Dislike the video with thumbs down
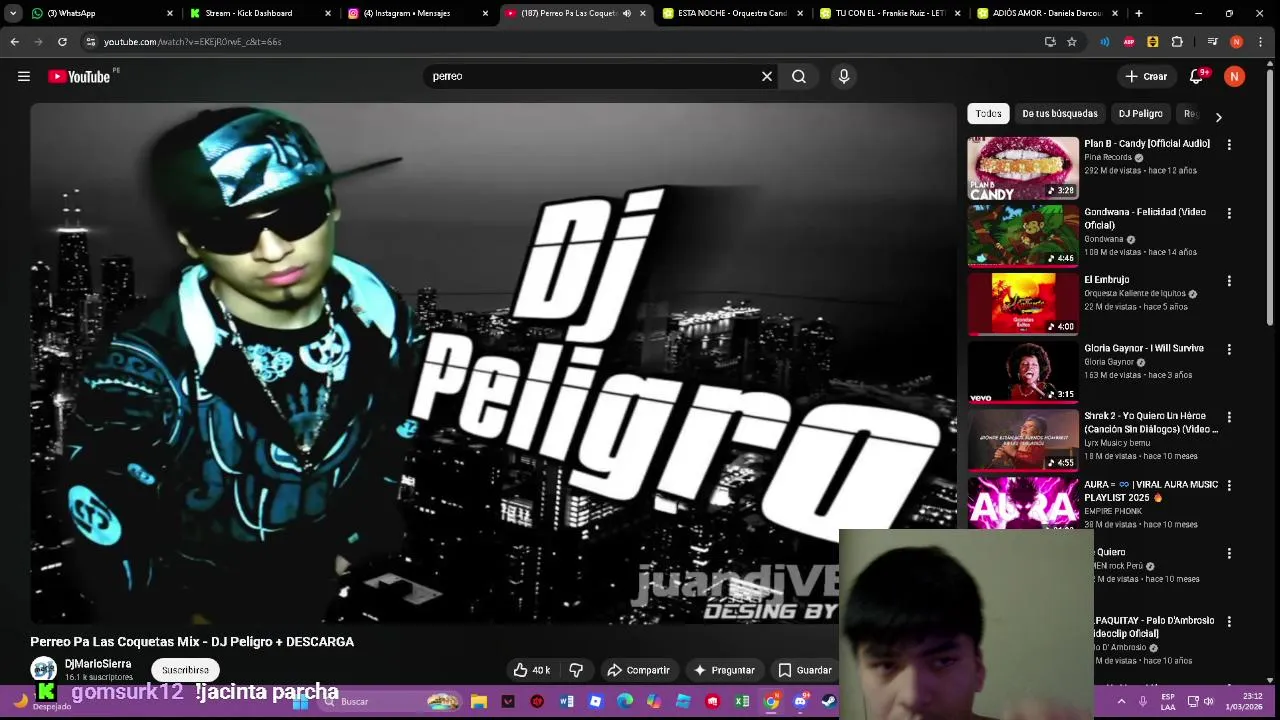 577,670
